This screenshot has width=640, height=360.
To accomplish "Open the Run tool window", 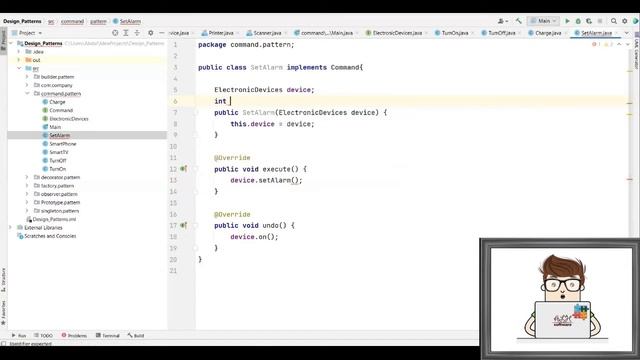I will click(x=19, y=336).
